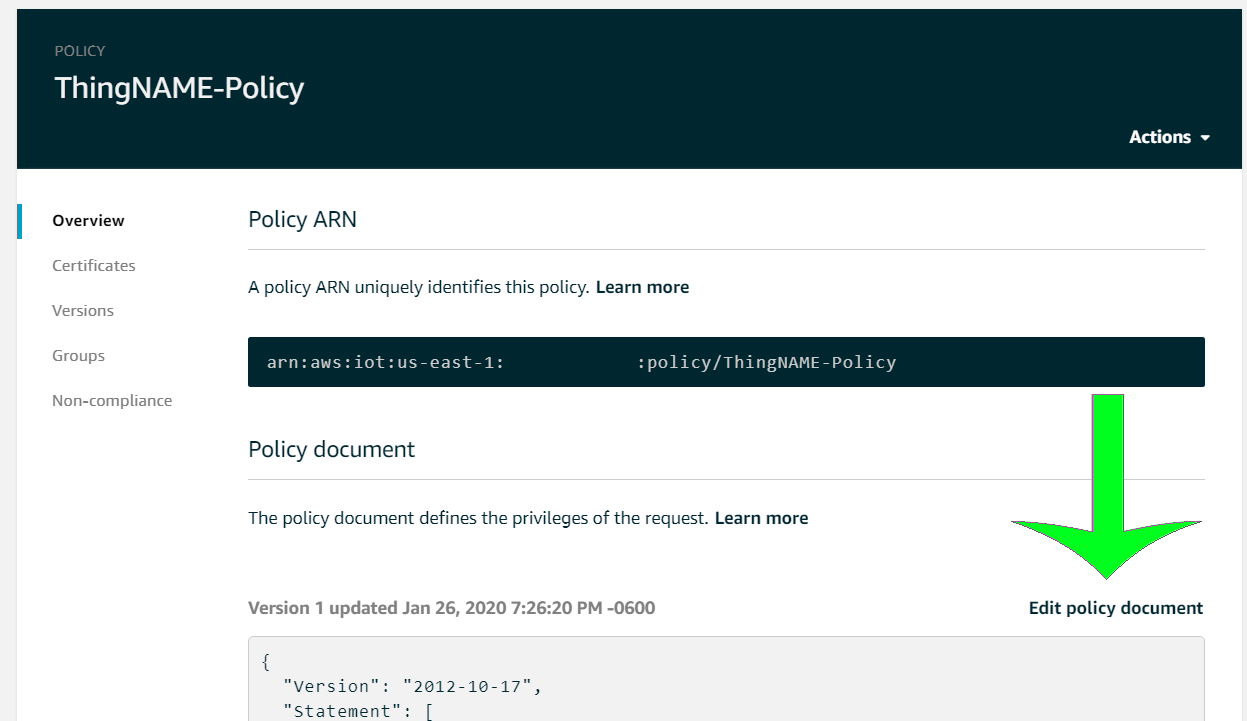Image resolution: width=1247 pixels, height=721 pixels.
Task: Click Edit policy document
Action: [x=1115, y=608]
